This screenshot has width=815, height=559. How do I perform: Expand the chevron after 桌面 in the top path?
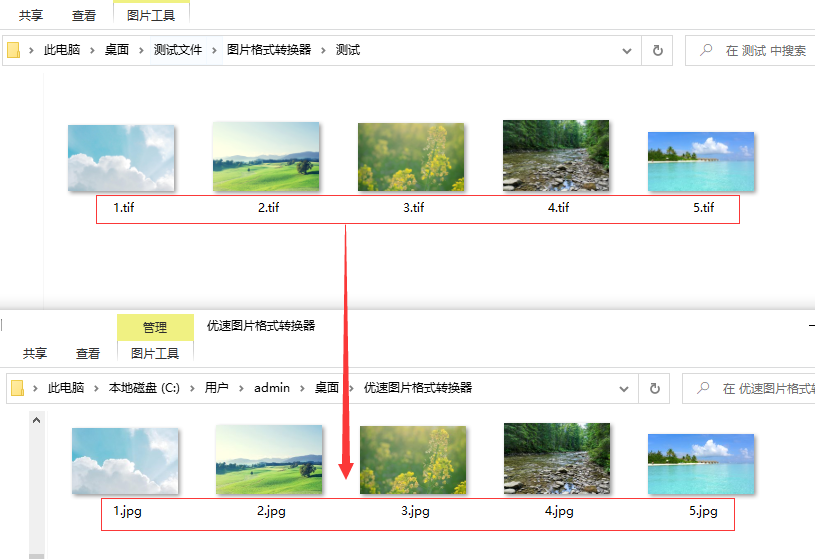[141, 50]
